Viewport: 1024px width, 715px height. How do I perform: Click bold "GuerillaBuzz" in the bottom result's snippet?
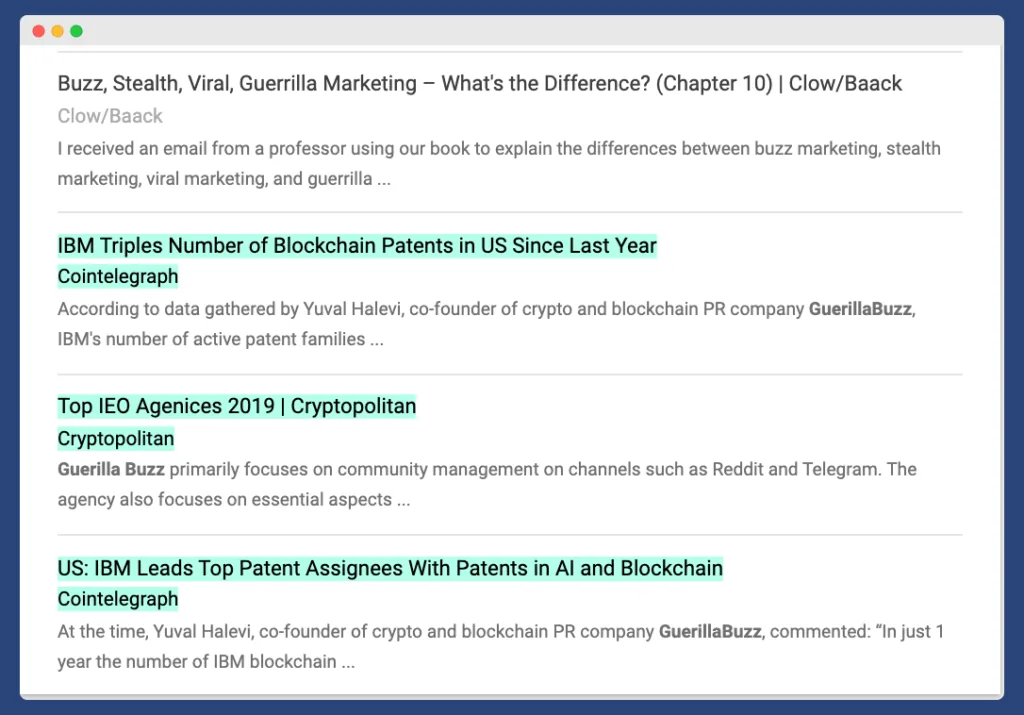pyautogui.click(x=710, y=631)
